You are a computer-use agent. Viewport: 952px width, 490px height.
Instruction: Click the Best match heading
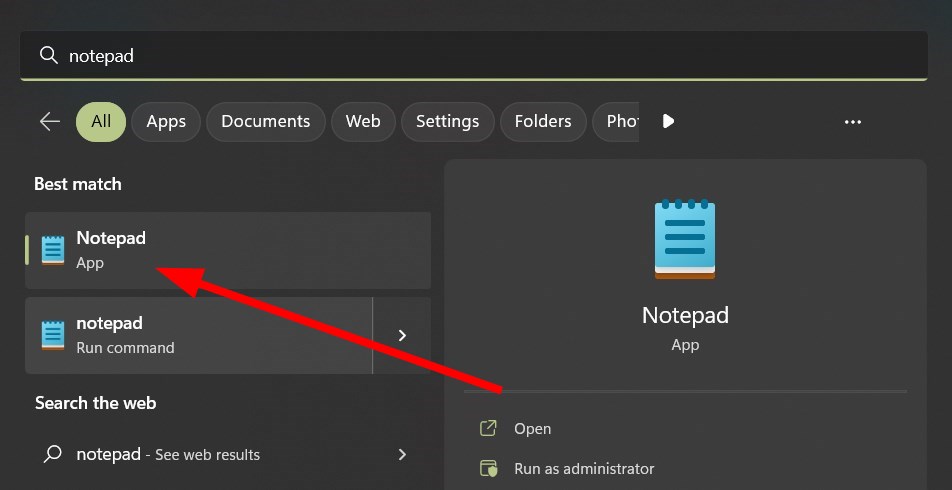point(78,184)
